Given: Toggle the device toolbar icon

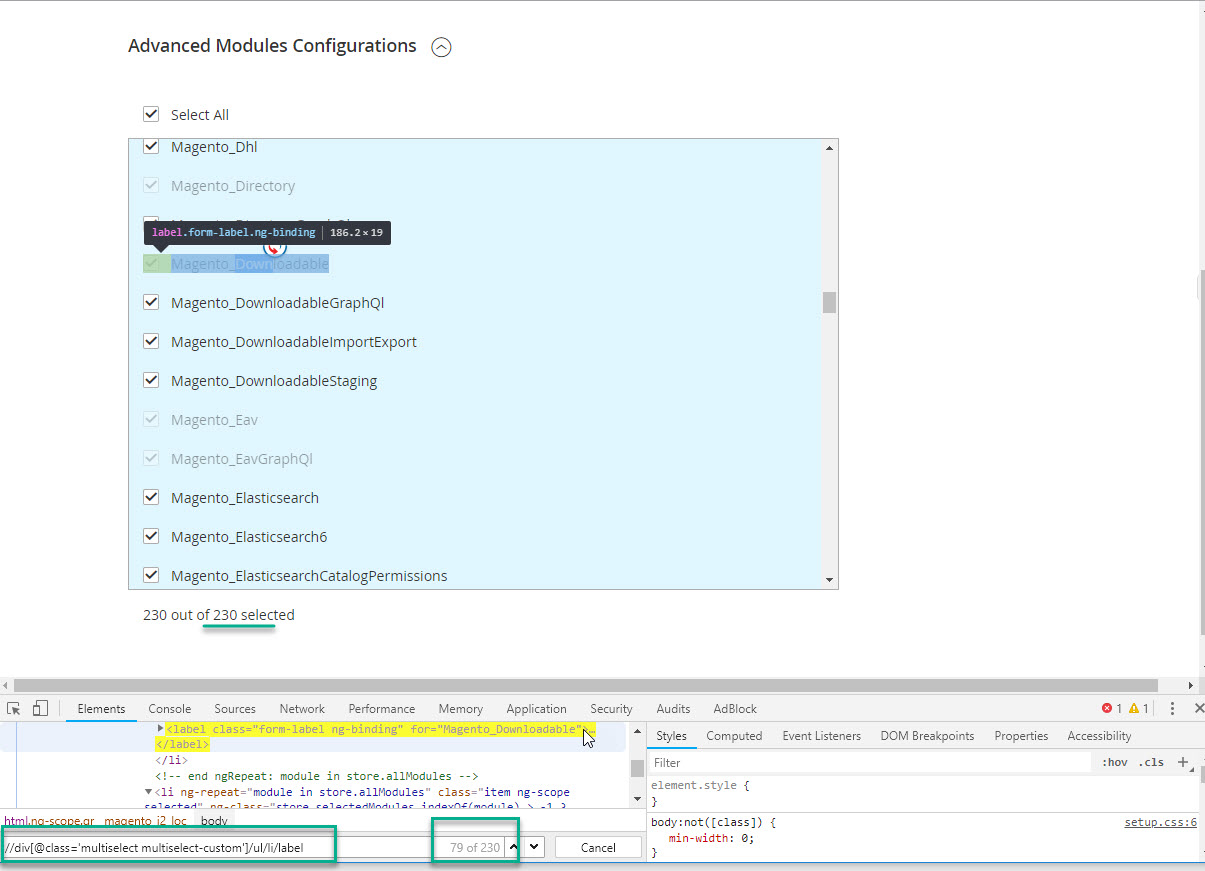Looking at the screenshot, I should tap(40, 708).
